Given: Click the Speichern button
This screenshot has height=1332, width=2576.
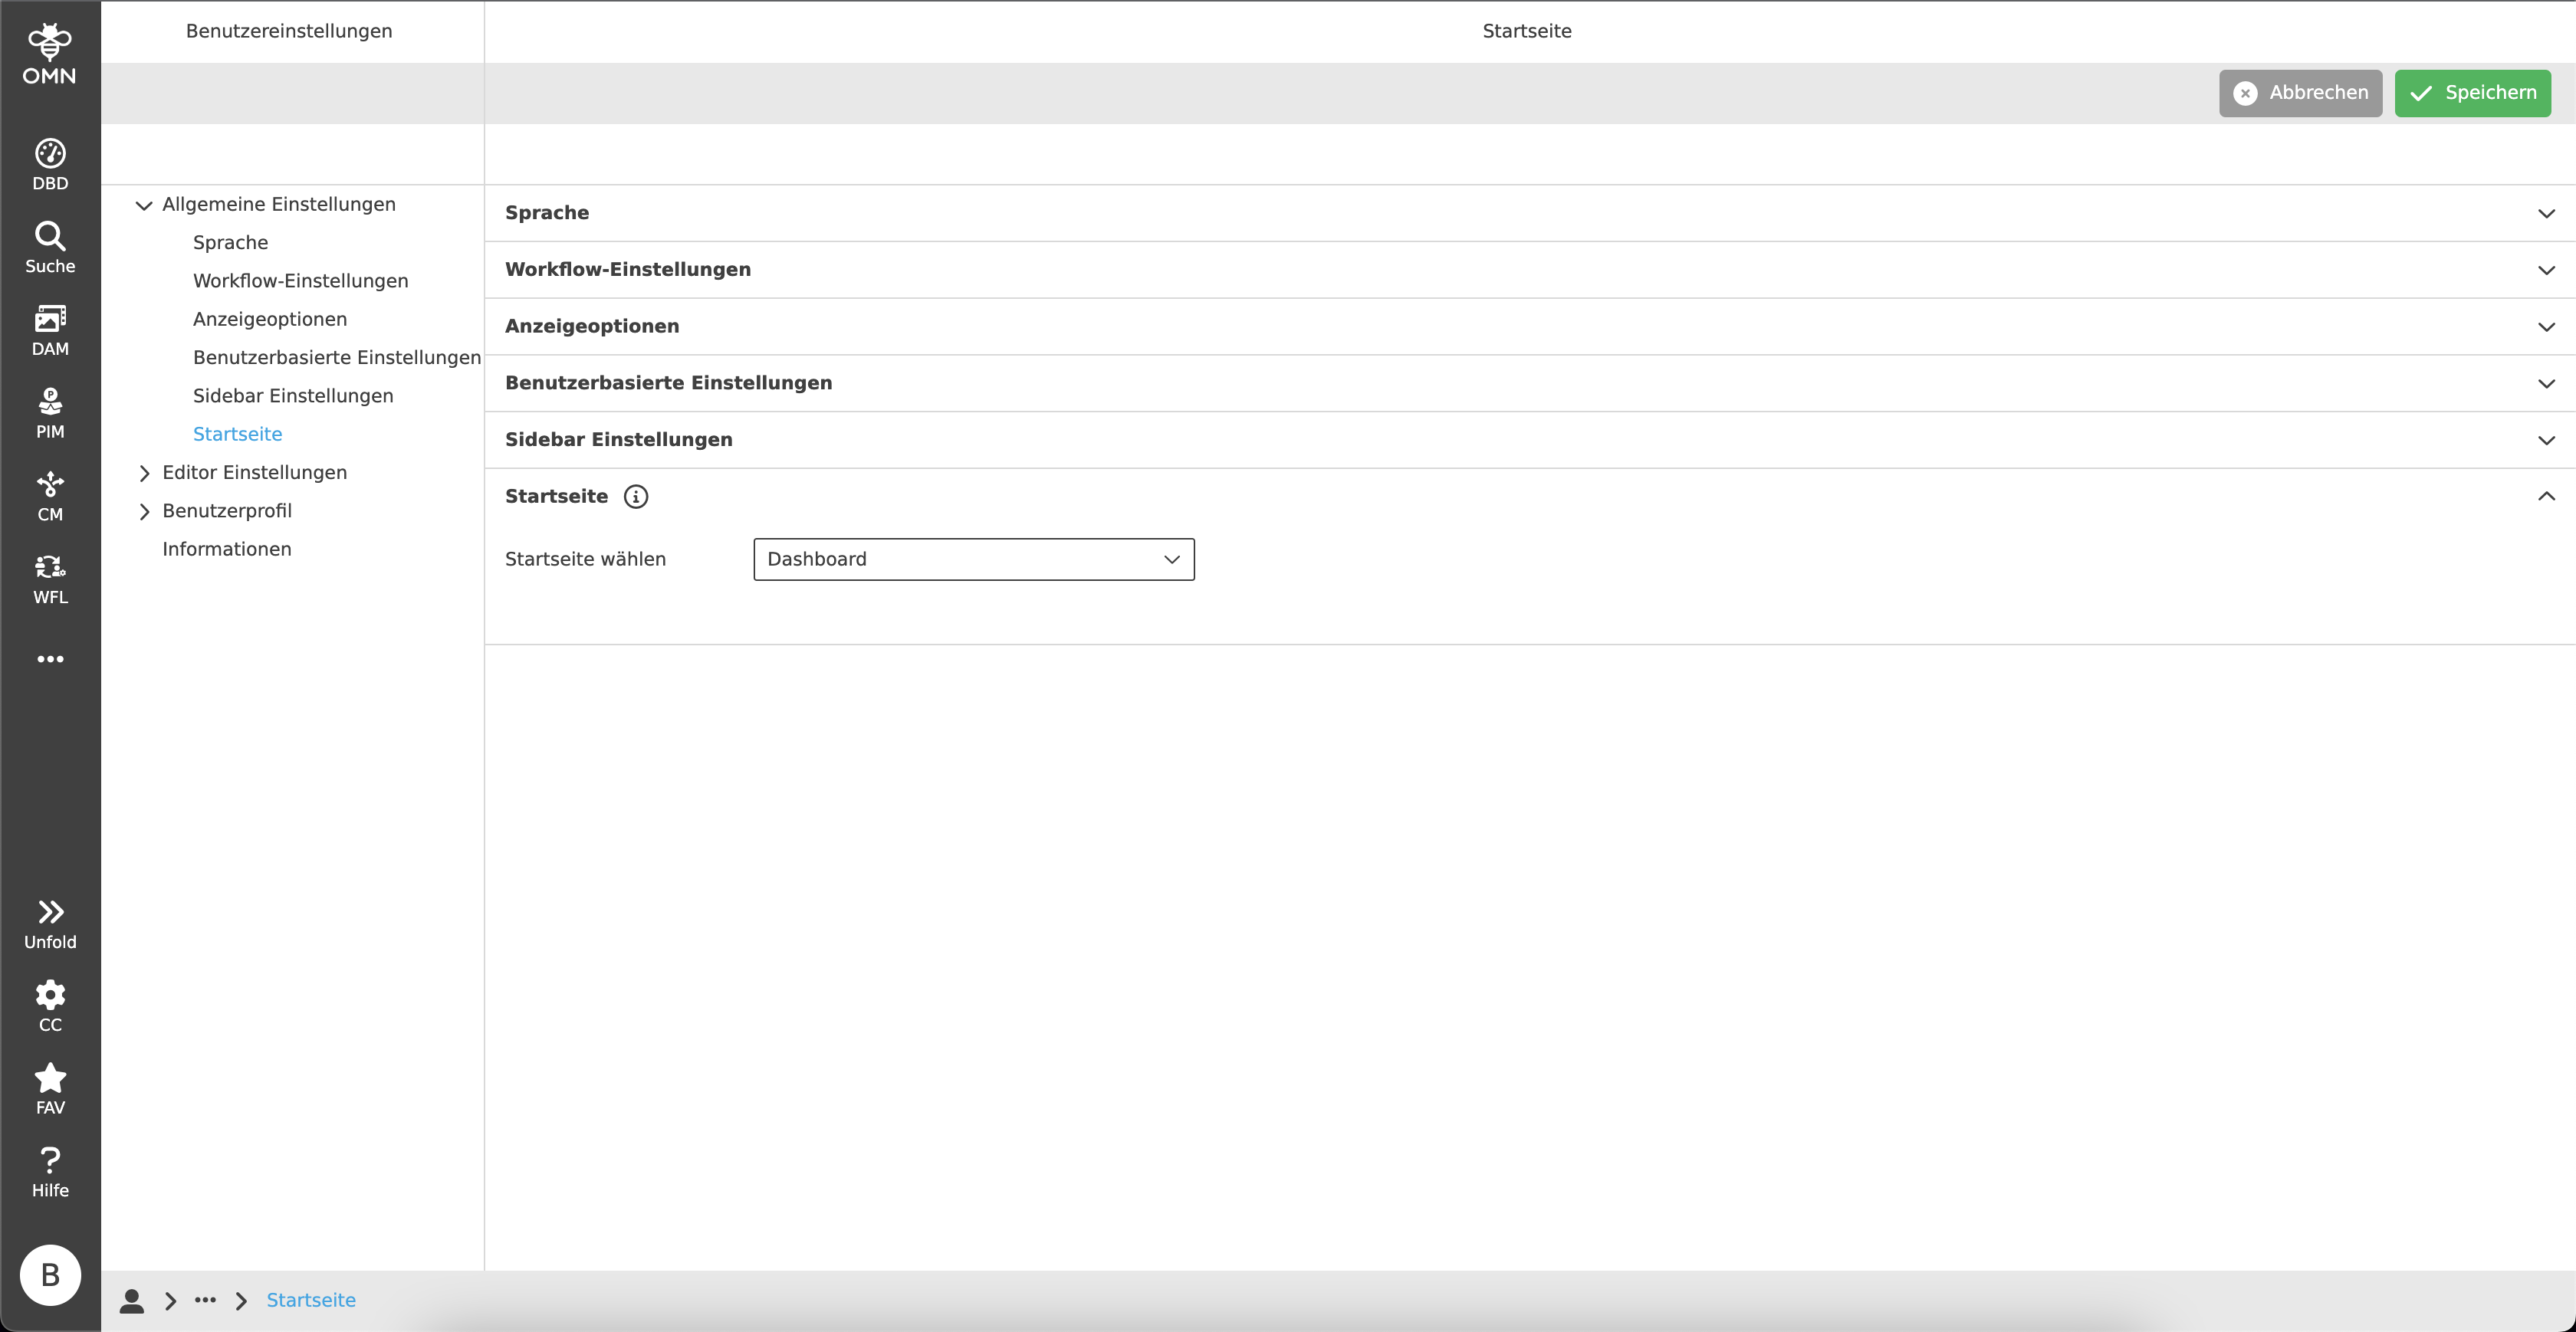Looking at the screenshot, I should tap(2472, 93).
